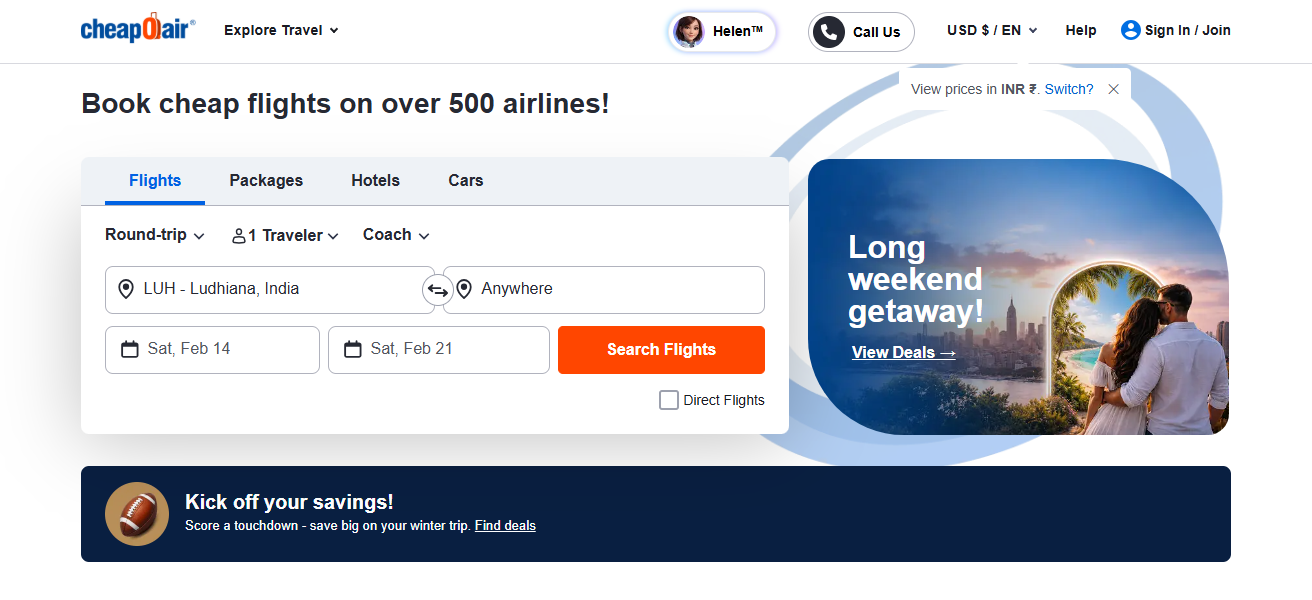Follow the View Deals link
This screenshot has width=1312, height=600.
tap(903, 352)
